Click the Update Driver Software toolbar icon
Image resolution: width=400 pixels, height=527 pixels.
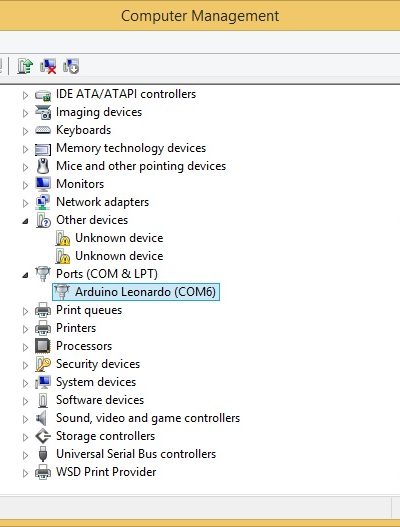coord(25,66)
